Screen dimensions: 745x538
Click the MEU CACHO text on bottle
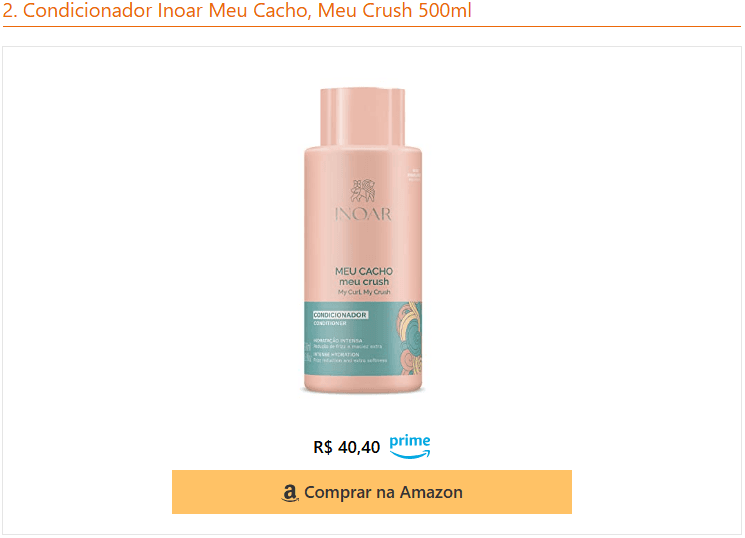(x=364, y=271)
